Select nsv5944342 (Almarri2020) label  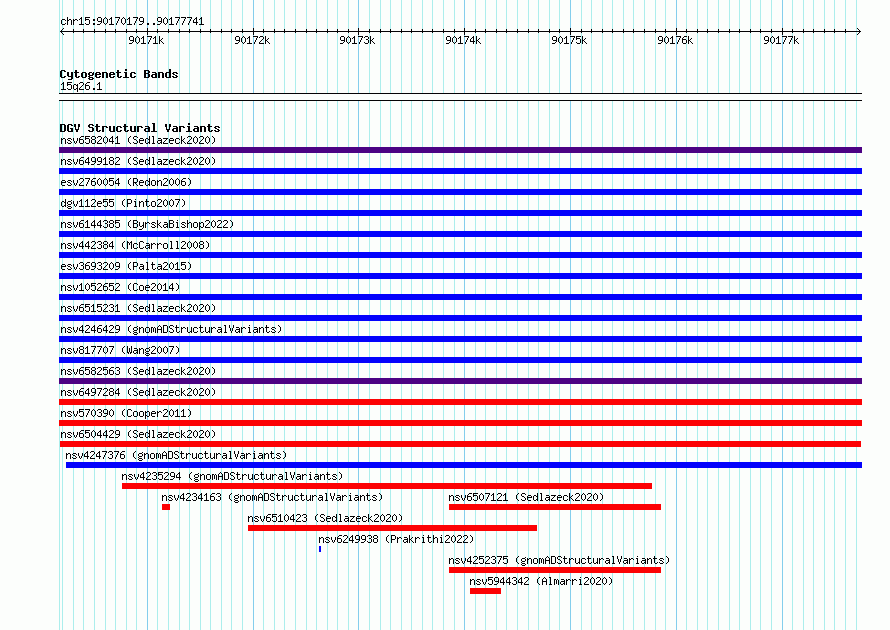(x=541, y=581)
